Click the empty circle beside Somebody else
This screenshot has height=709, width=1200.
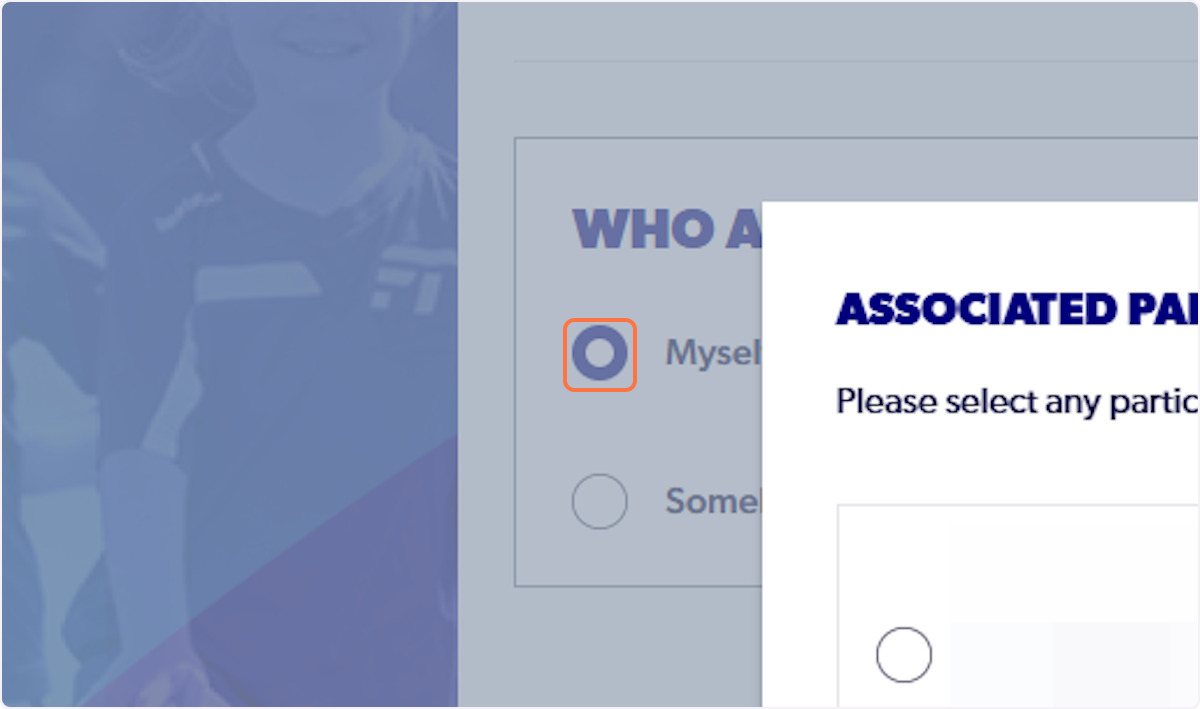coord(600,501)
